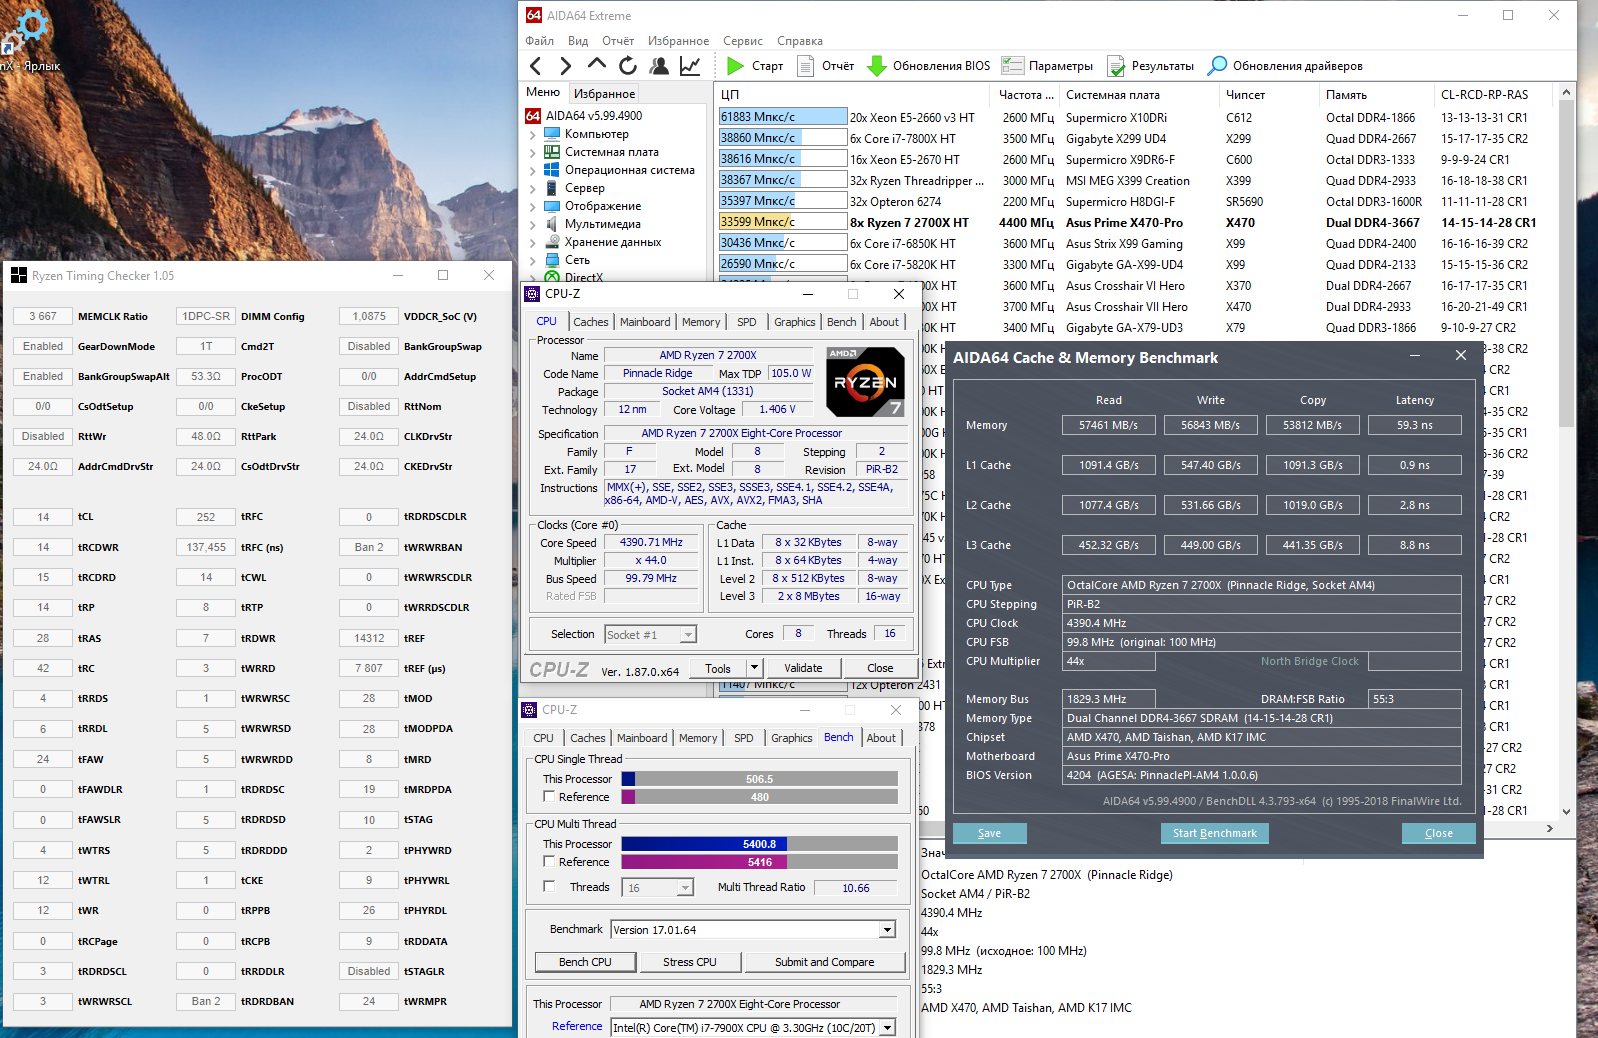The width and height of the screenshot is (1598, 1038).
Task: Expand the Операционная система tree node
Action: [532, 171]
